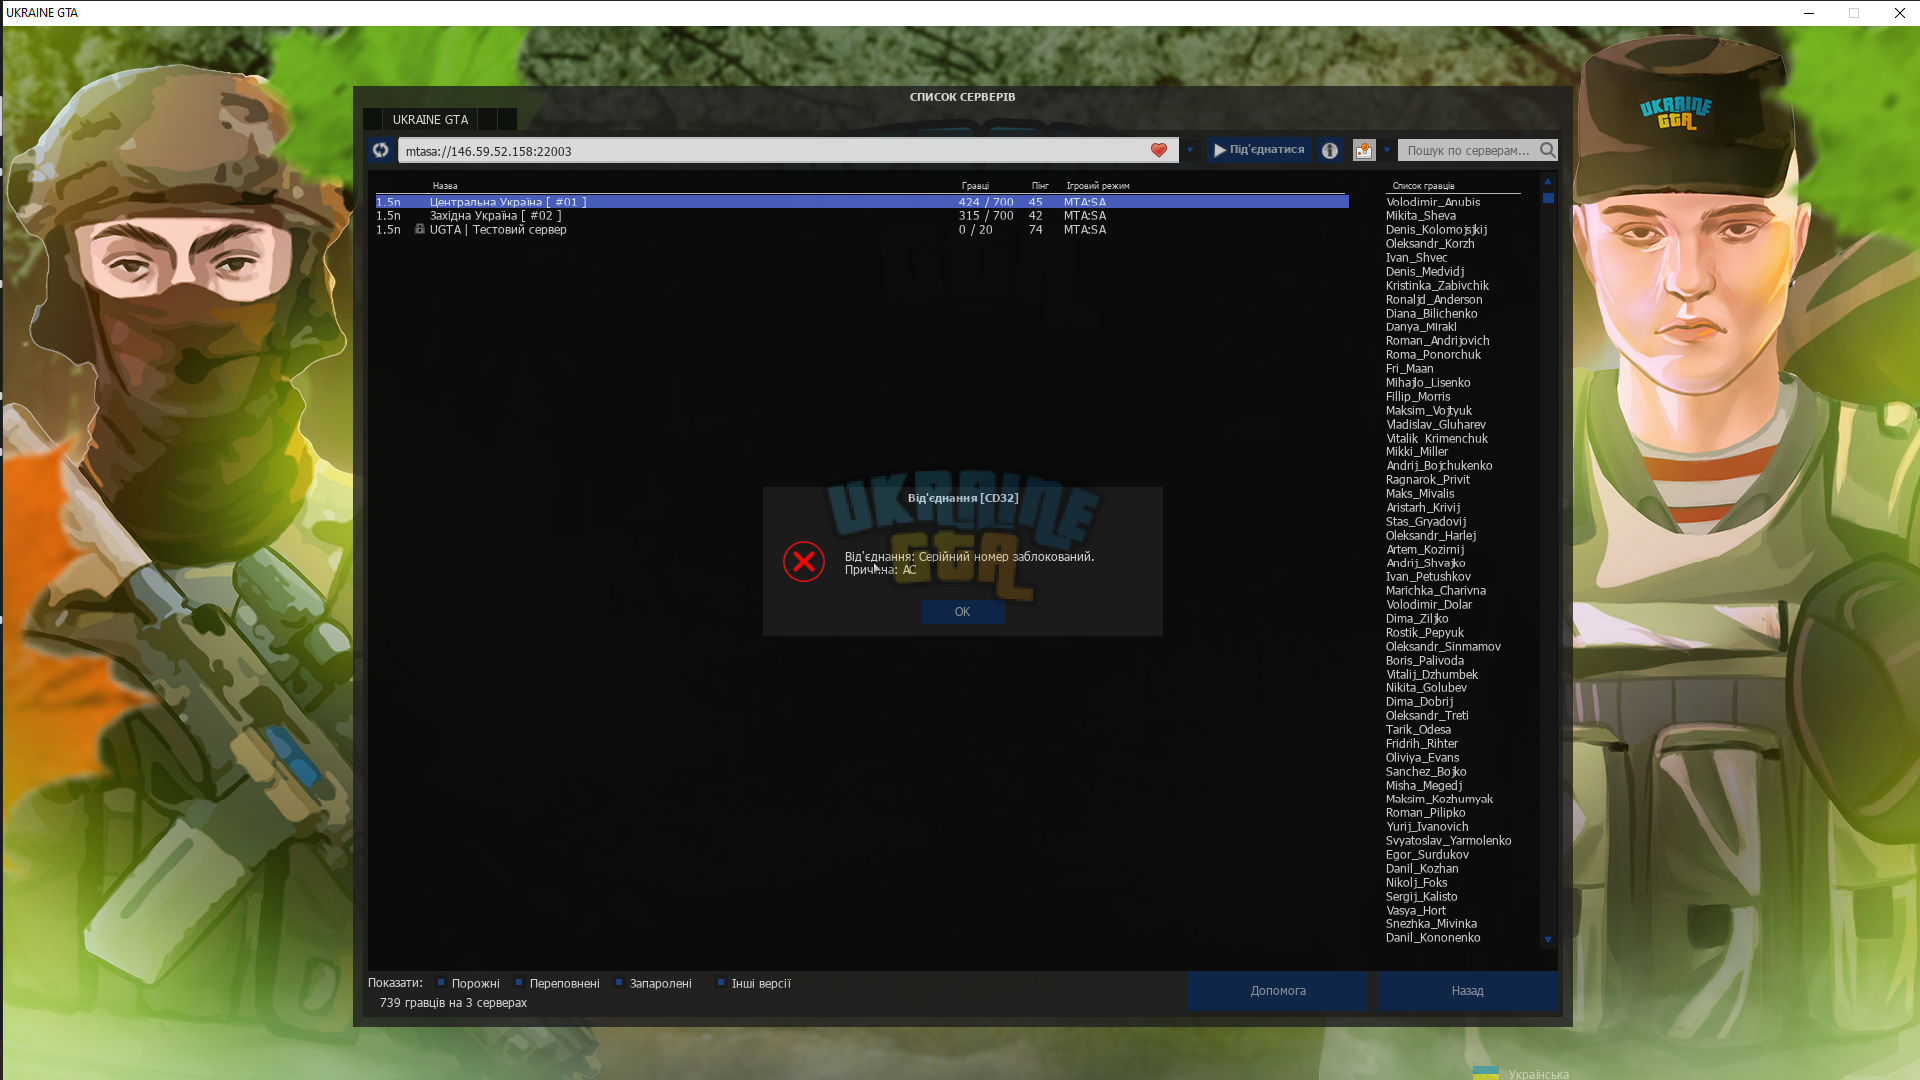This screenshot has height=1080, width=1920.
Task: Select player Tarik_Odesa
Action: [x=1418, y=730]
